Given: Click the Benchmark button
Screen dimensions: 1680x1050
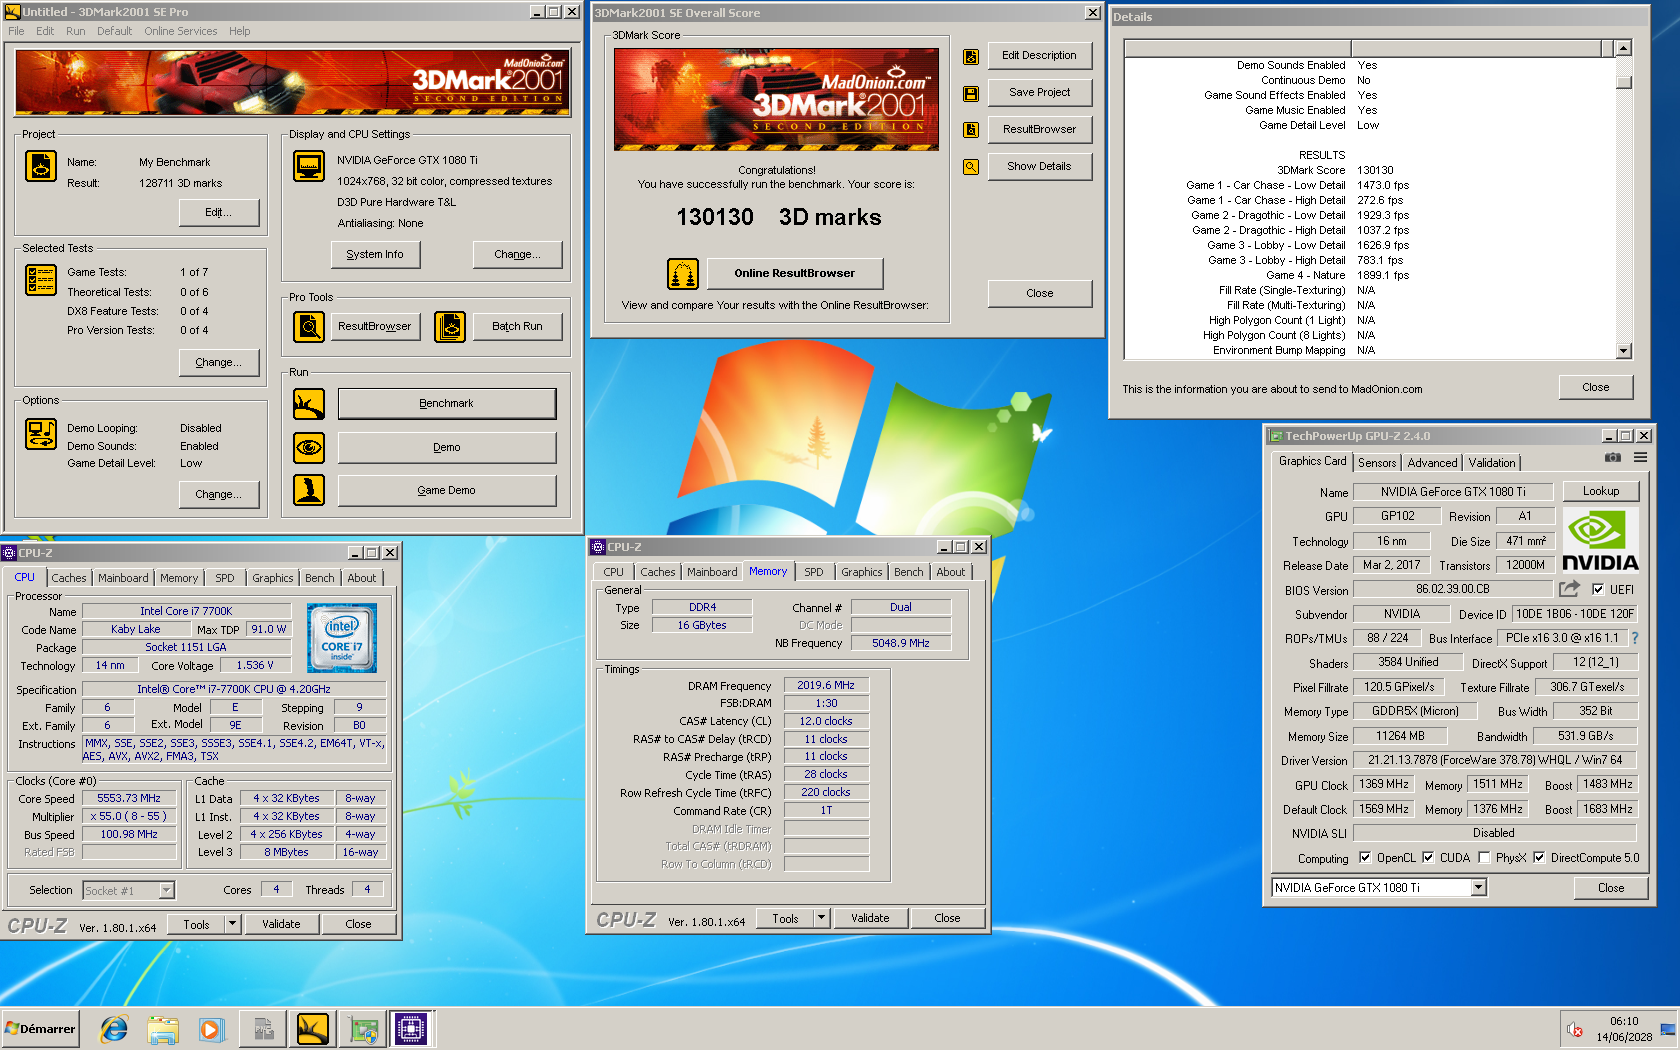Looking at the screenshot, I should [447, 404].
